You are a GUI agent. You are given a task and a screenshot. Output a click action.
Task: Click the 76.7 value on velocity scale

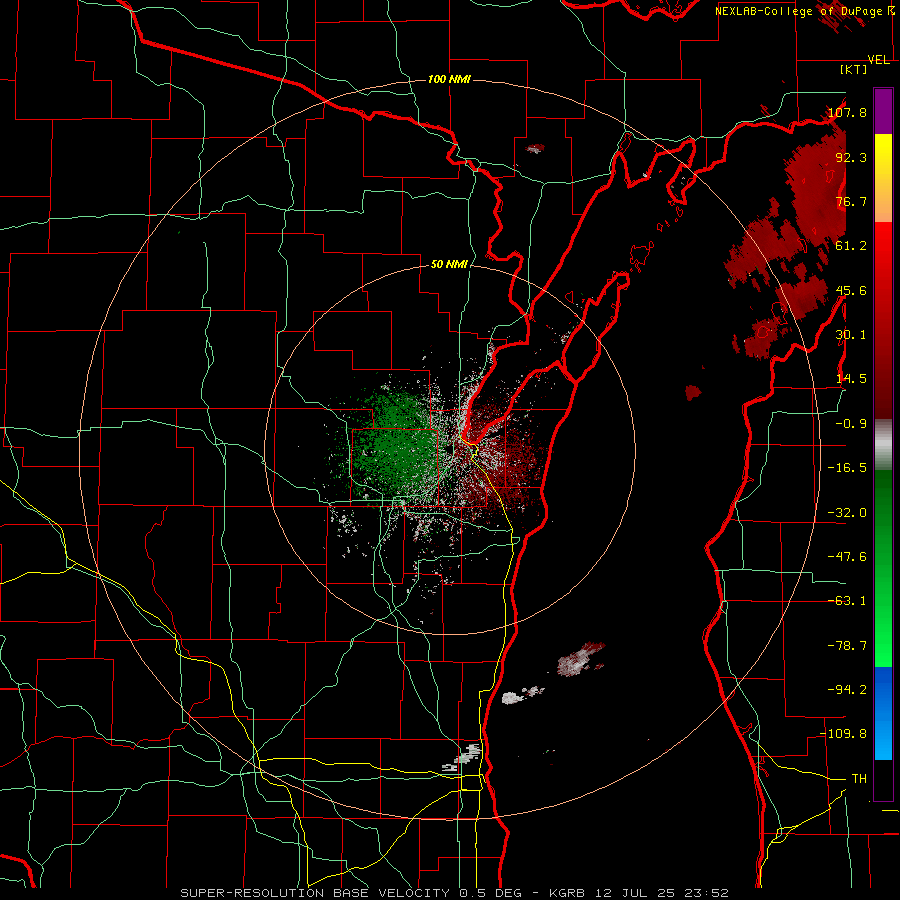click(851, 201)
